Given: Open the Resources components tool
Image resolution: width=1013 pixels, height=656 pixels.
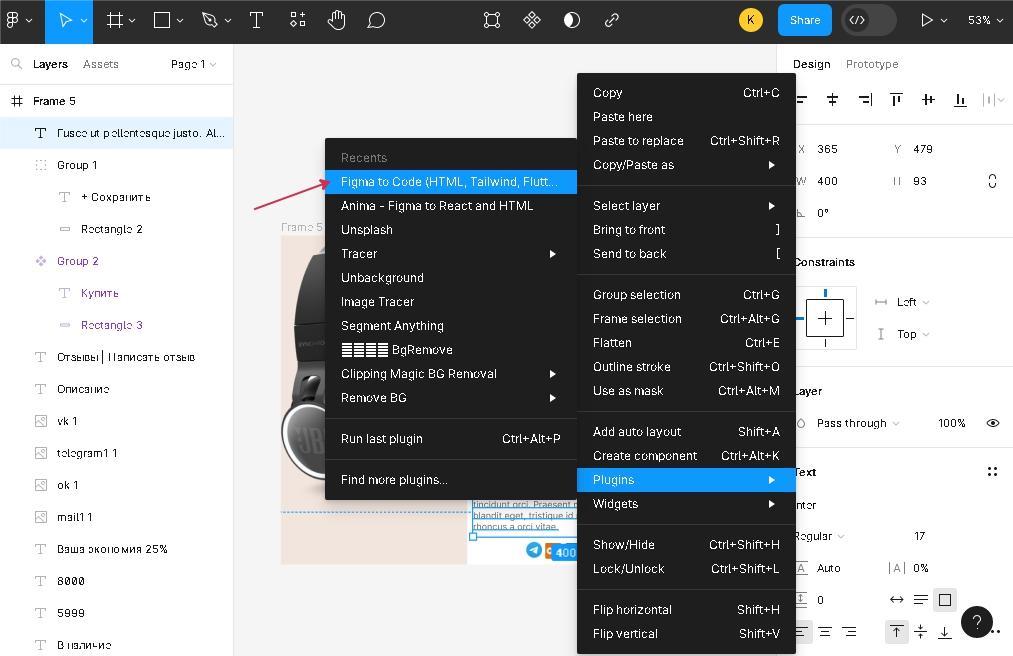Looking at the screenshot, I should [298, 20].
